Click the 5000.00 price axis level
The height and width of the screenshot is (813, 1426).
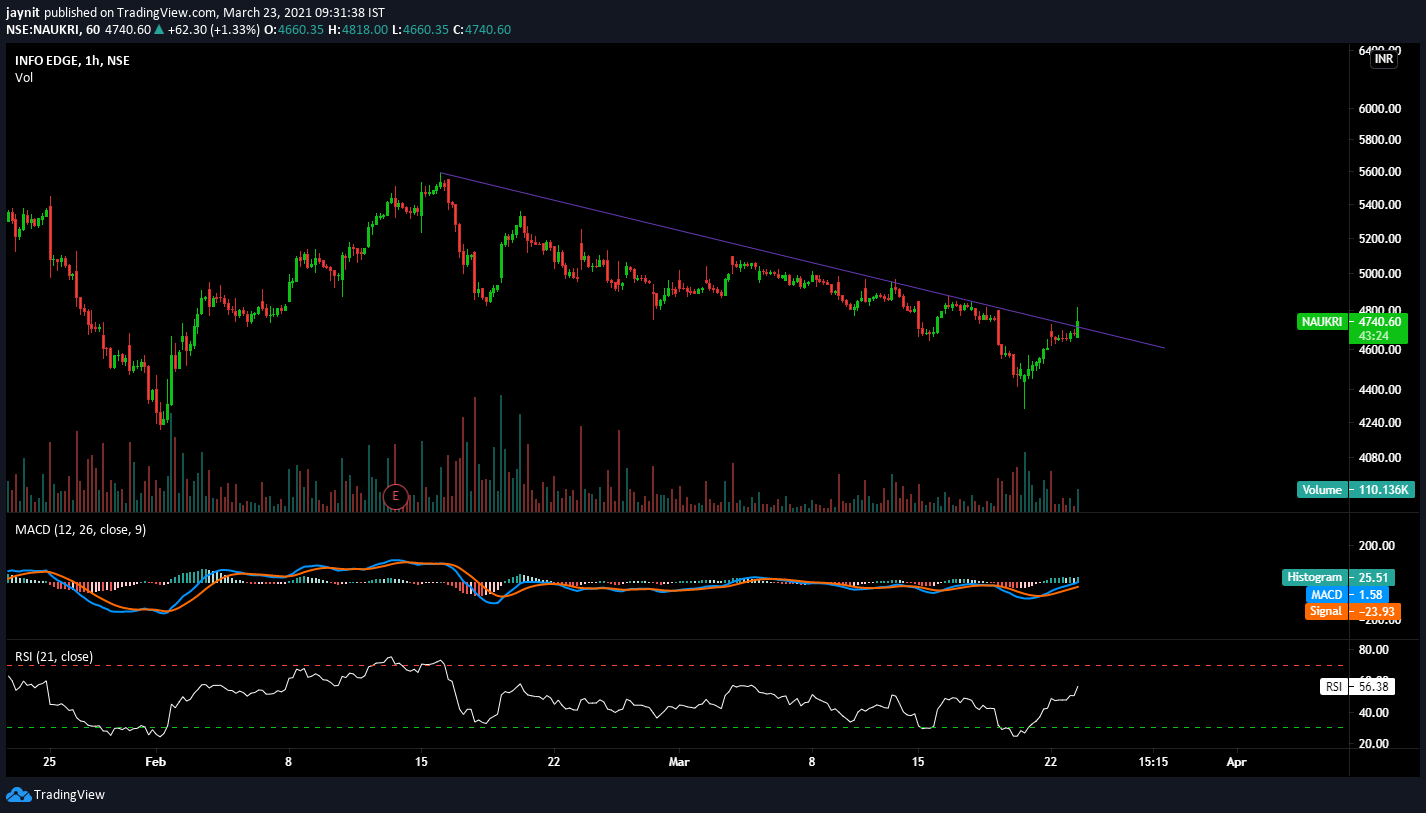(x=1379, y=274)
